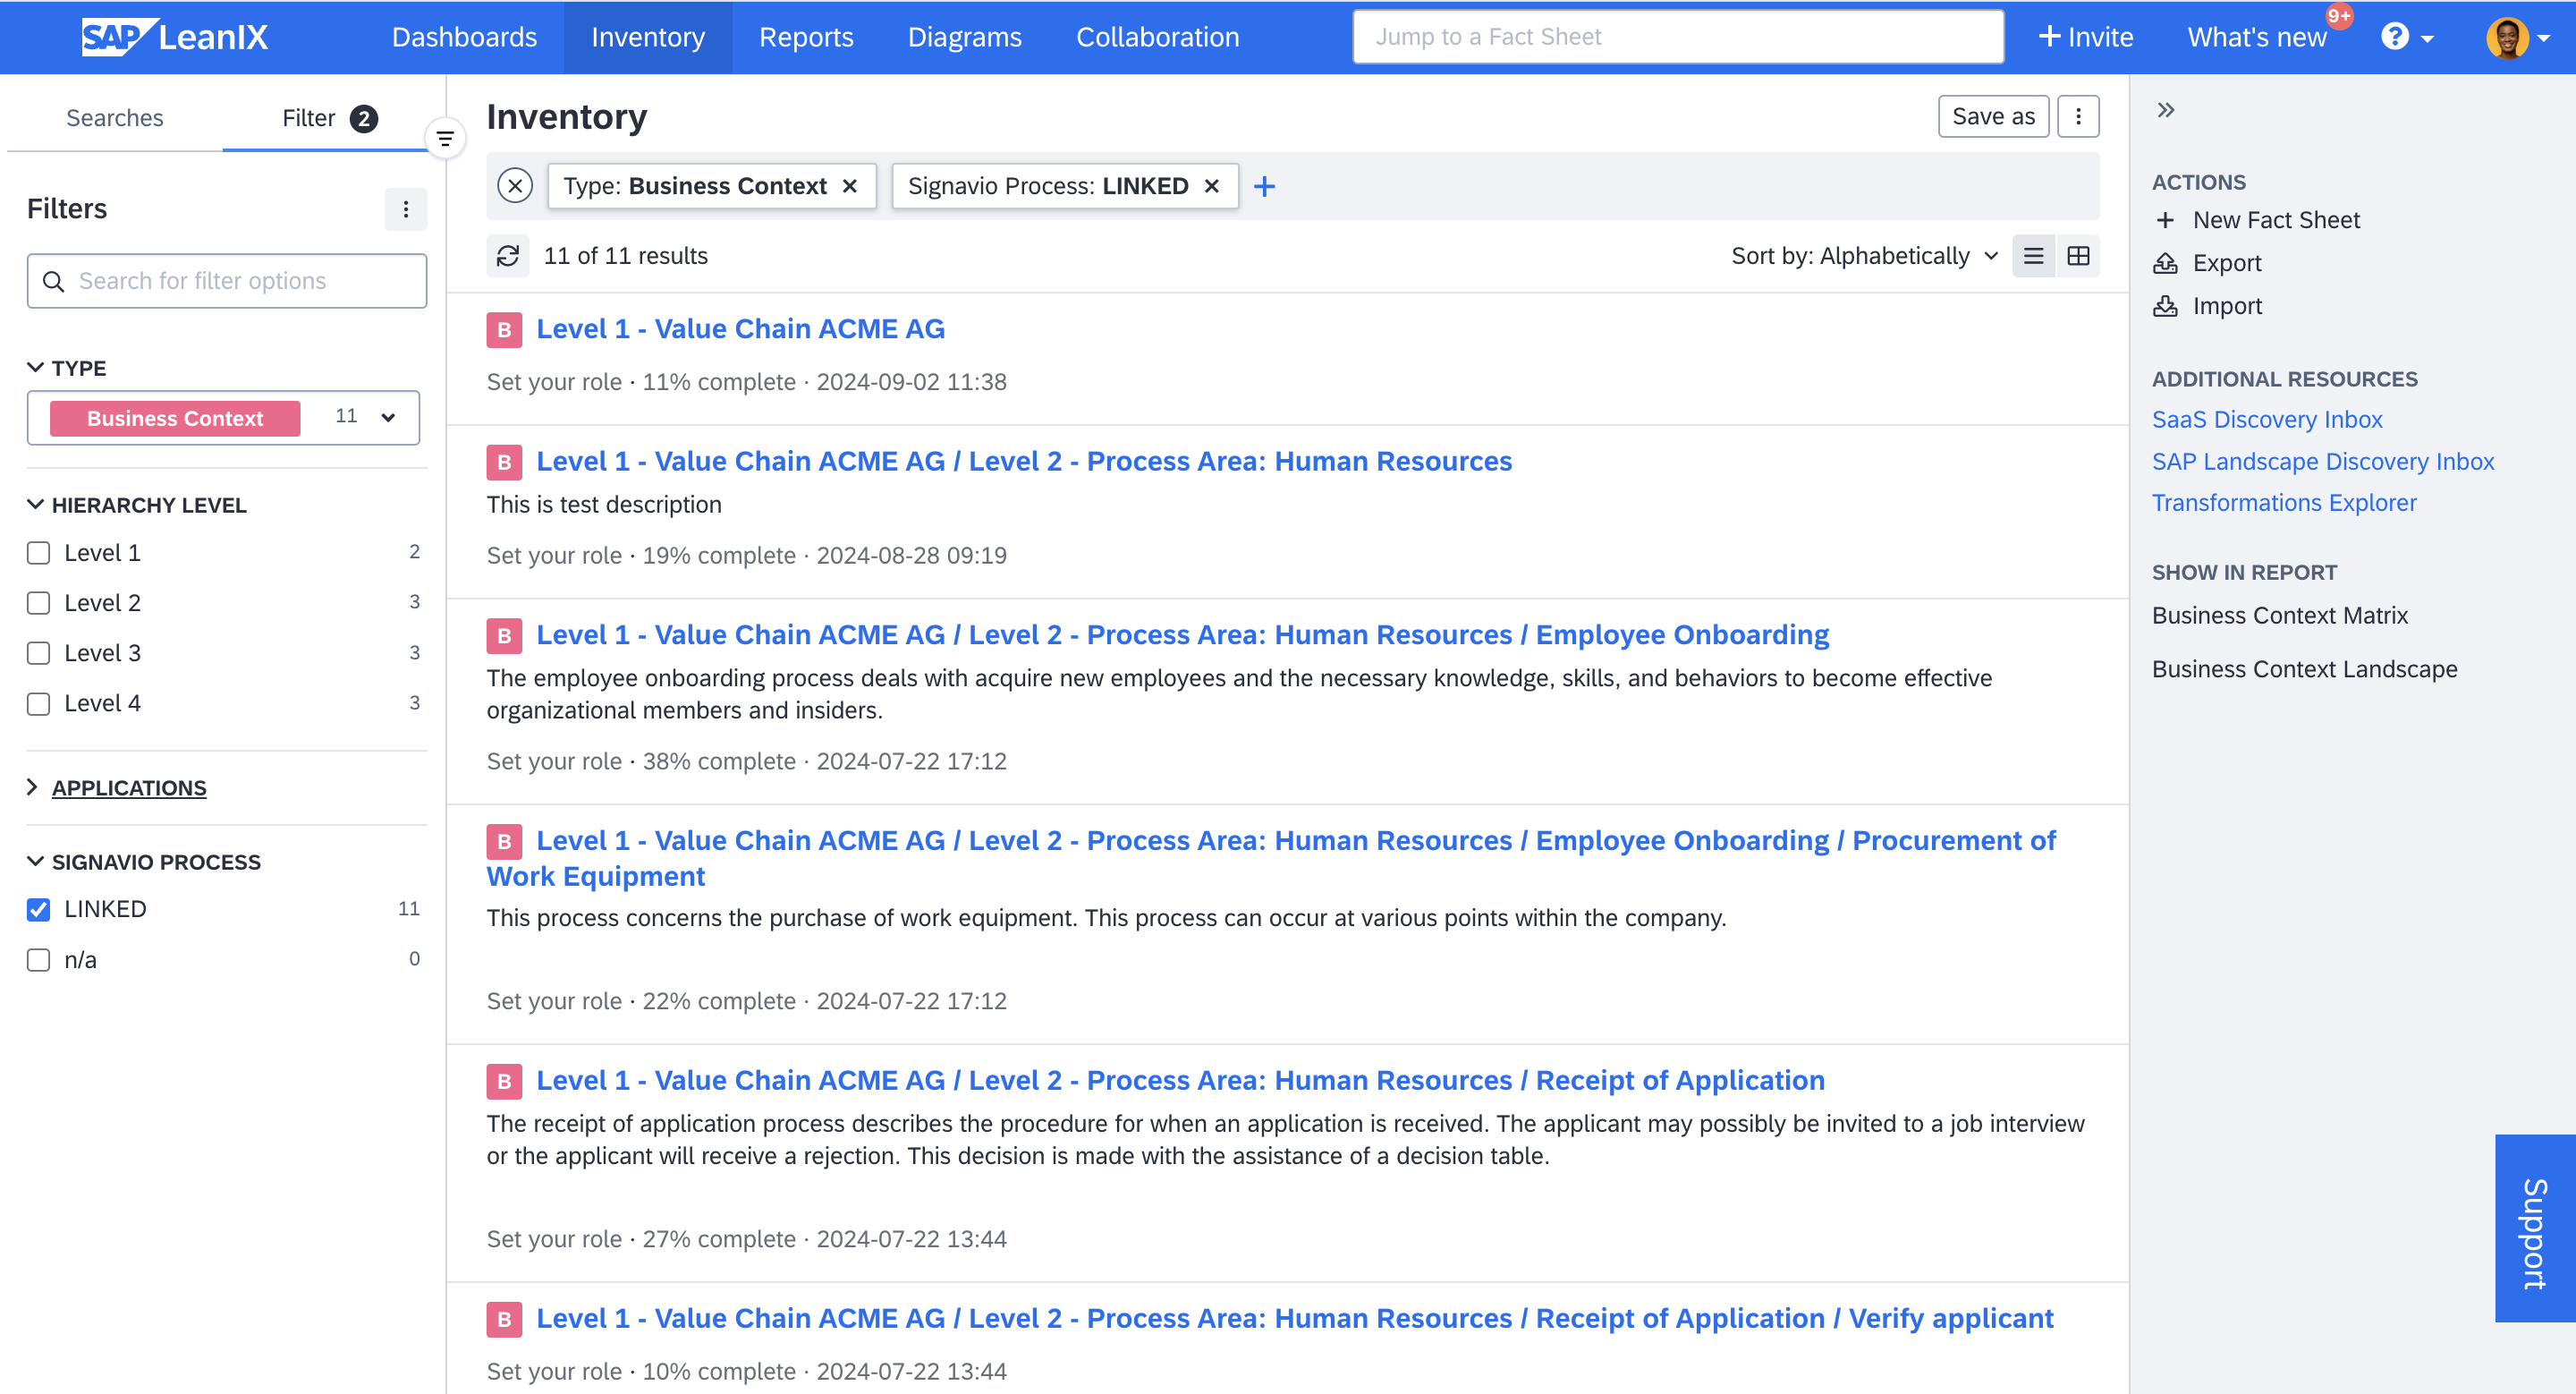Click the Export icon in Actions panel
Screen dimensions: 2576x1394
tap(2167, 263)
